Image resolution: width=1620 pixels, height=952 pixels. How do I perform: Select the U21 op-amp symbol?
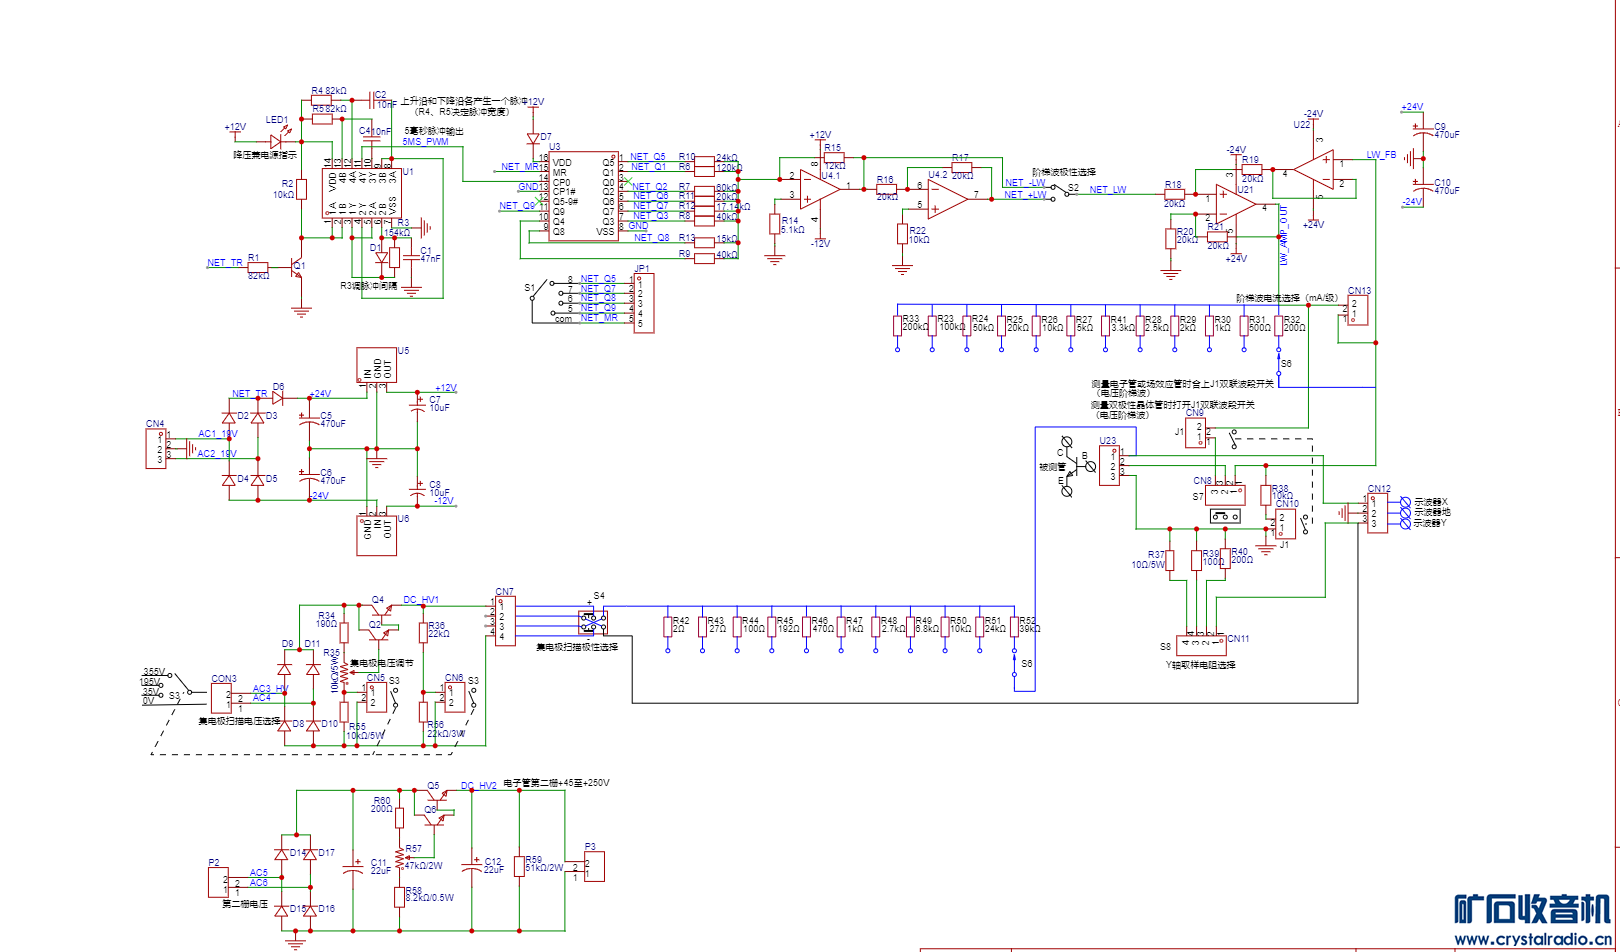pos(1235,202)
